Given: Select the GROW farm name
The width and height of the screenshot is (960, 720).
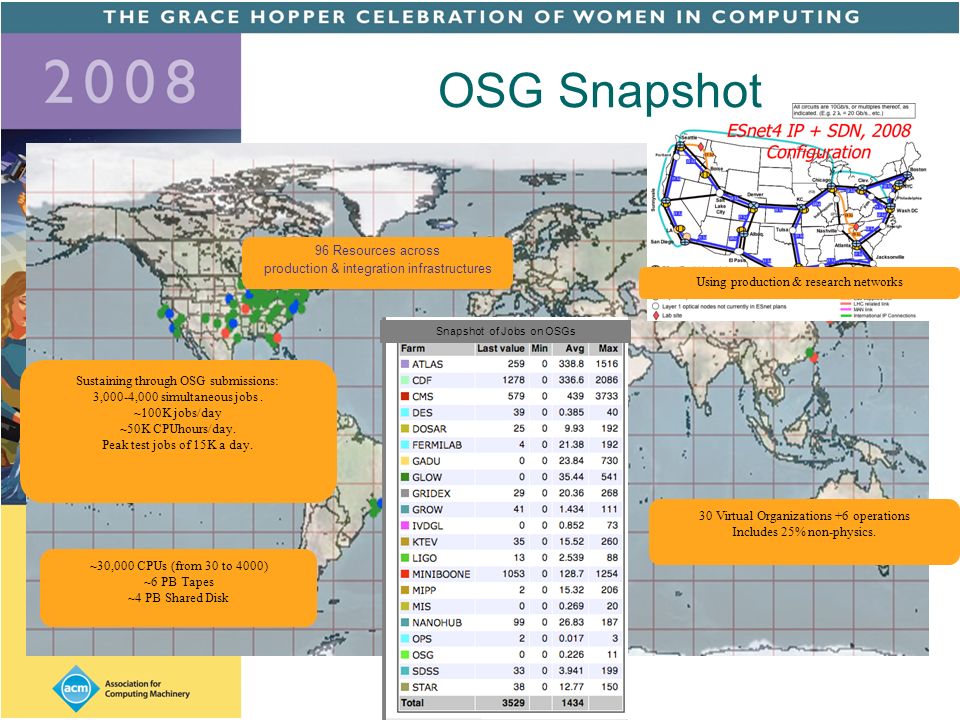Looking at the screenshot, I should pos(427,509).
